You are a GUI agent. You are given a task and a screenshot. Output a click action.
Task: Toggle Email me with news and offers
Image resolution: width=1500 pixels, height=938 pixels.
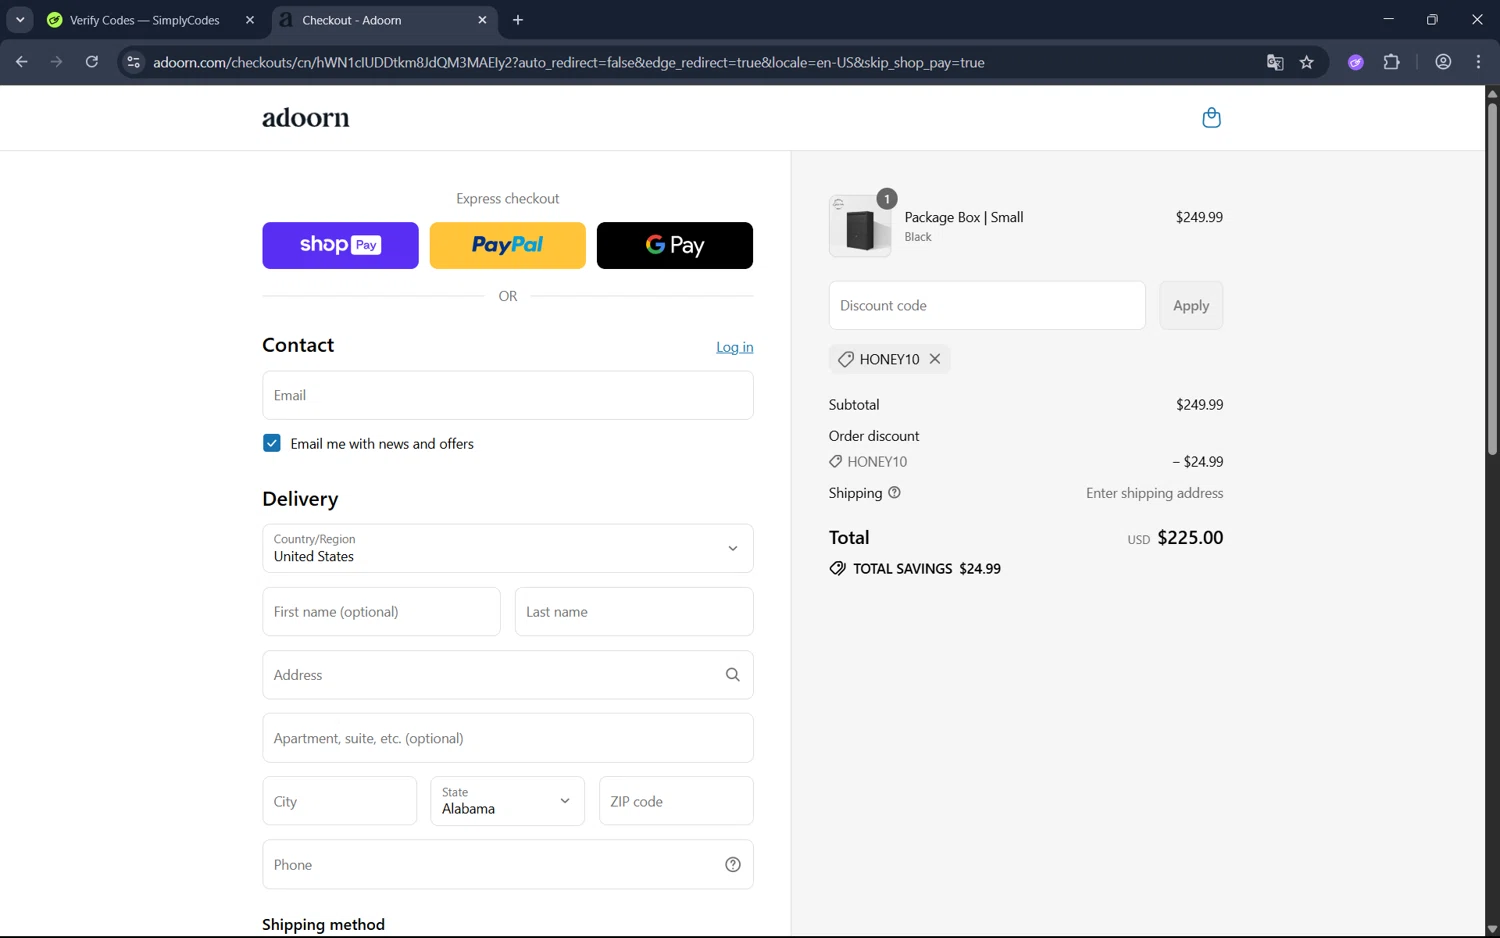click(x=272, y=443)
